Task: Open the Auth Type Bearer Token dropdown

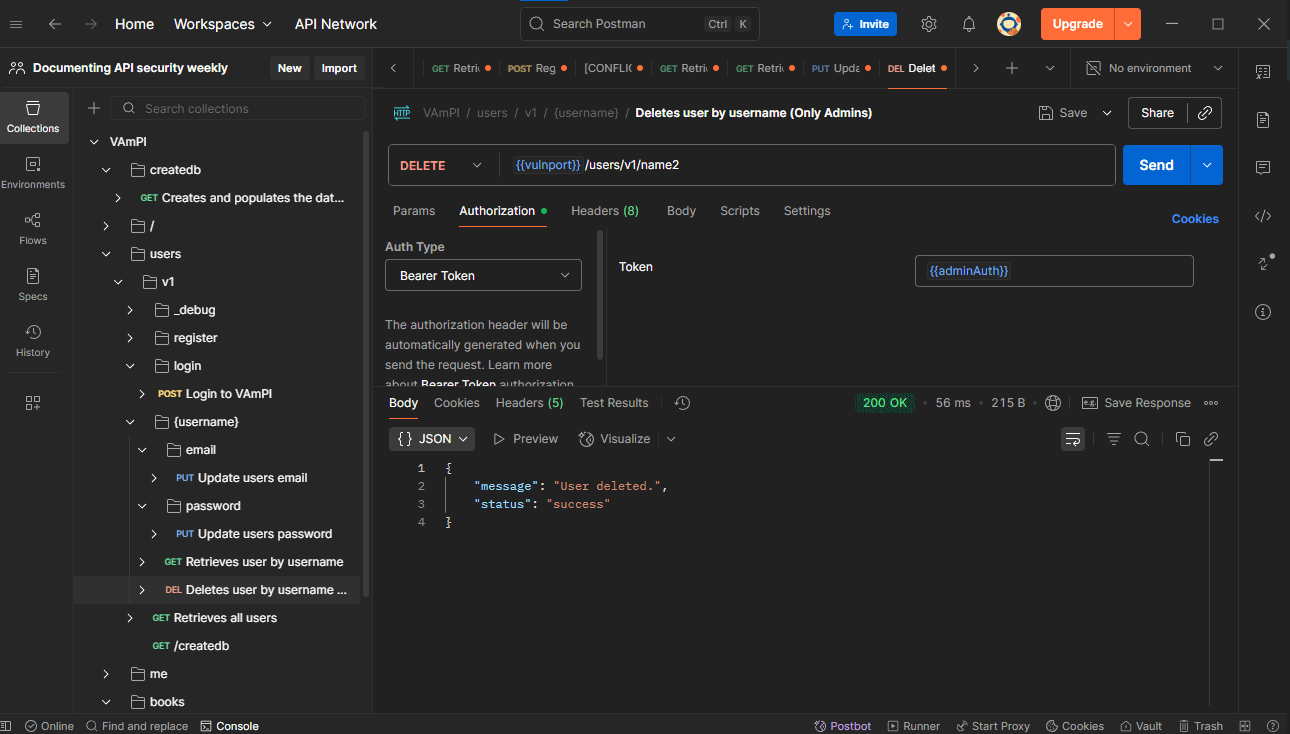Action: click(x=483, y=275)
